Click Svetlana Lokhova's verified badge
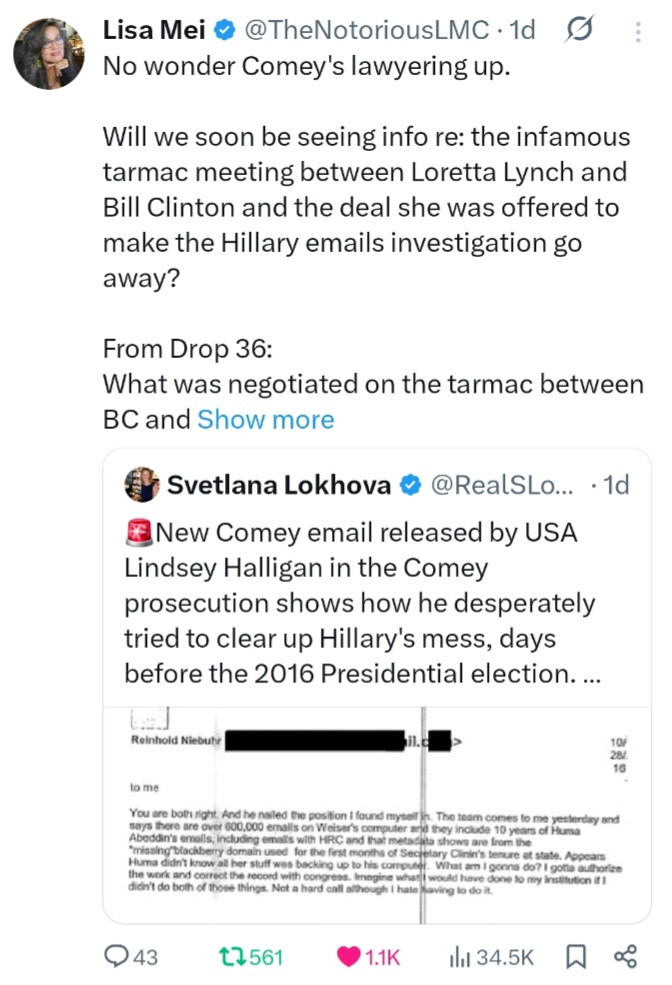Screen dimensions: 672x985 pos(410,486)
